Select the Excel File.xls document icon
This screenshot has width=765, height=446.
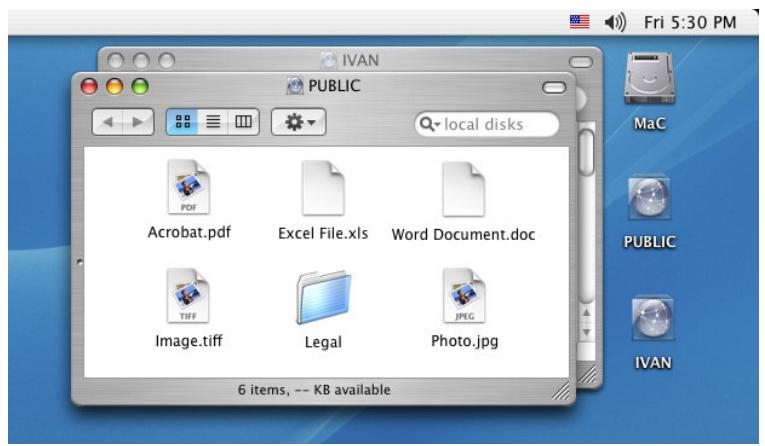pos(323,188)
